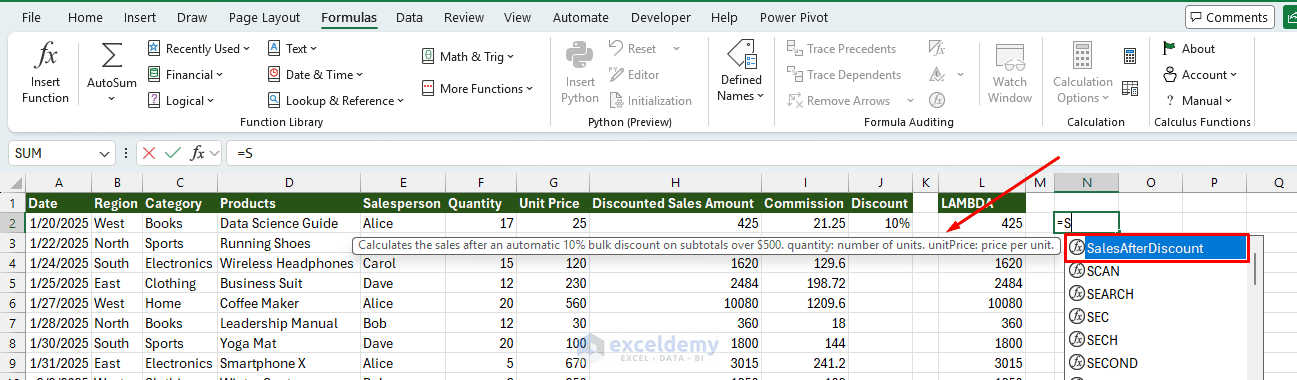
Task: Click the Discounted Sales Amount header cell
Action: [675, 203]
